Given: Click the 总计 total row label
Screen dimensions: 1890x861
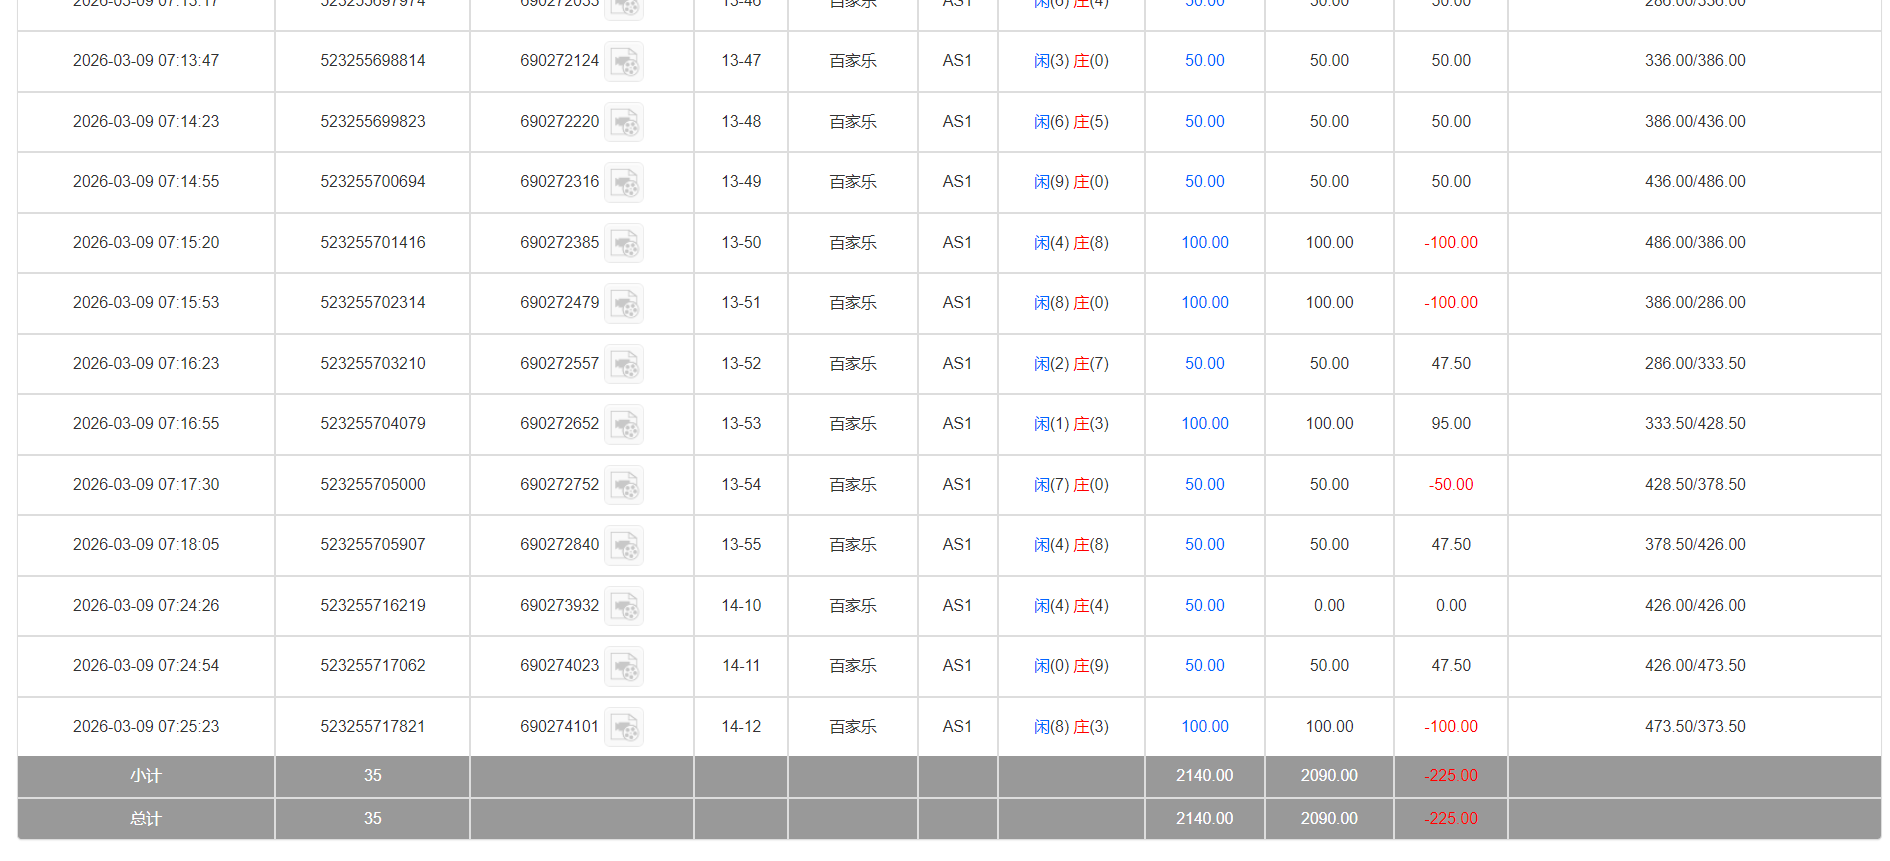Looking at the screenshot, I should pos(146,819).
